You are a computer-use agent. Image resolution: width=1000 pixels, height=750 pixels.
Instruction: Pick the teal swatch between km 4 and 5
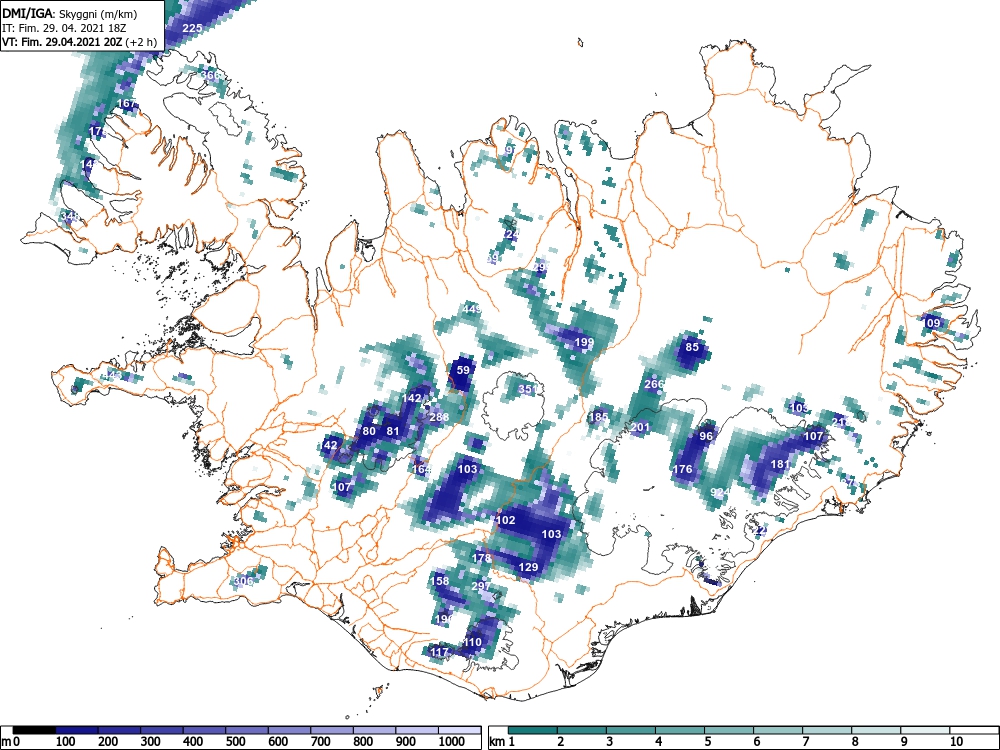pyautogui.click(x=680, y=730)
